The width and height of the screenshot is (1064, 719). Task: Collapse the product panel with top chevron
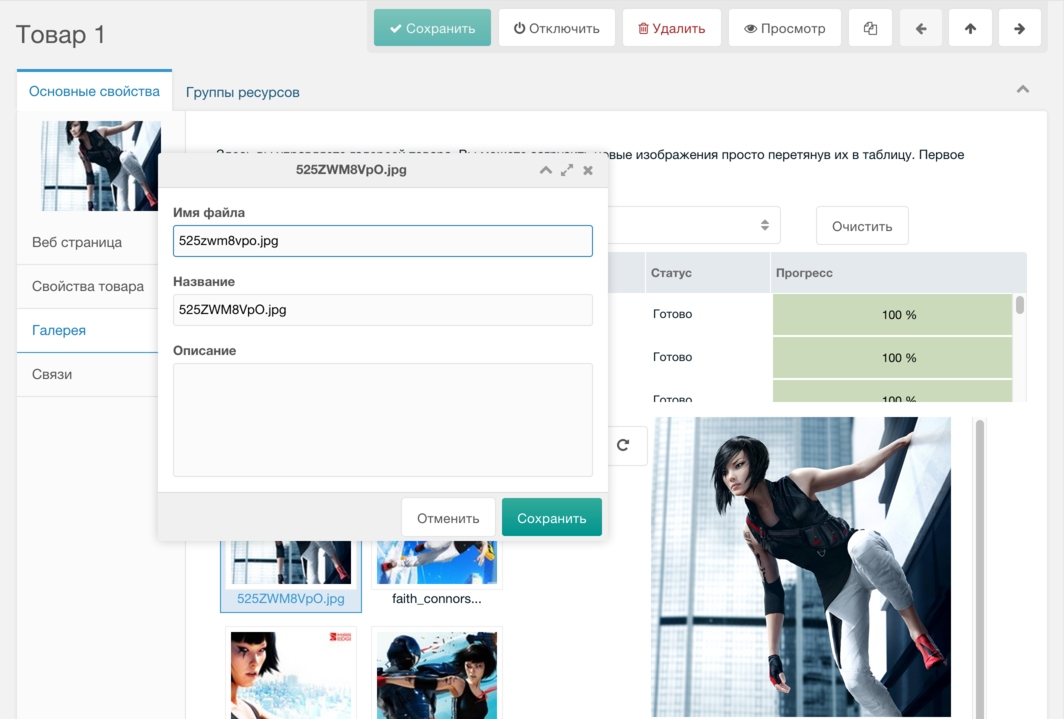click(1022, 90)
